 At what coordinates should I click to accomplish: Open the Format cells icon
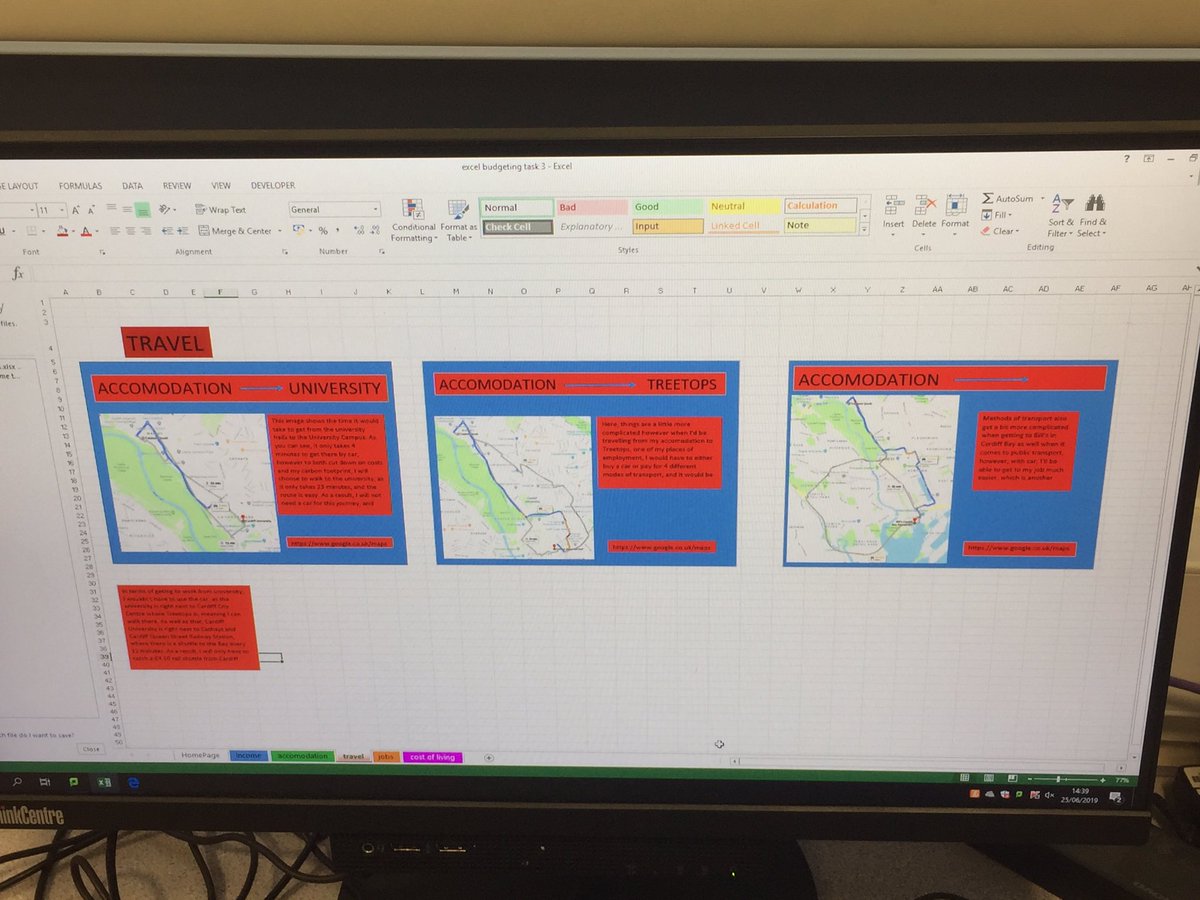pyautogui.click(x=955, y=204)
